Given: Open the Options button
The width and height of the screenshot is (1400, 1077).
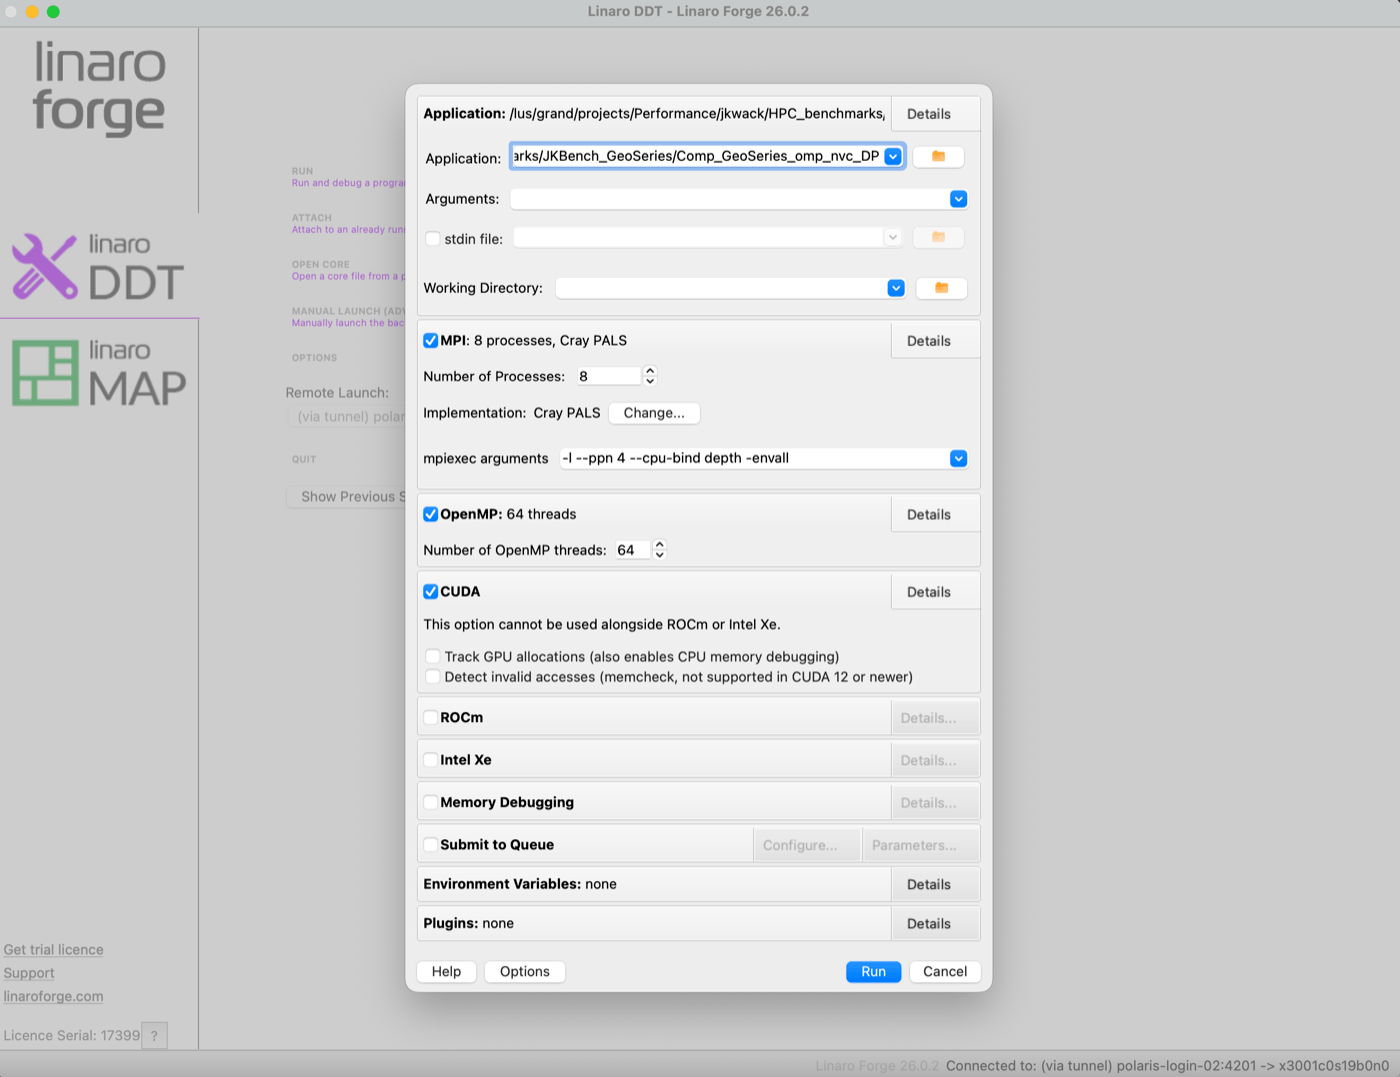Looking at the screenshot, I should [525, 972].
